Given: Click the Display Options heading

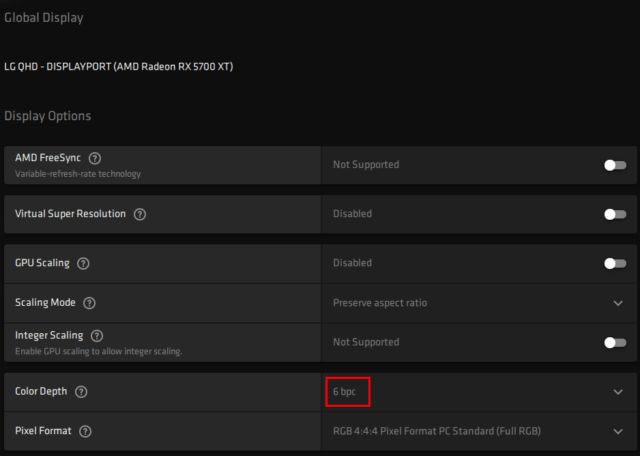Looking at the screenshot, I should 48,116.
